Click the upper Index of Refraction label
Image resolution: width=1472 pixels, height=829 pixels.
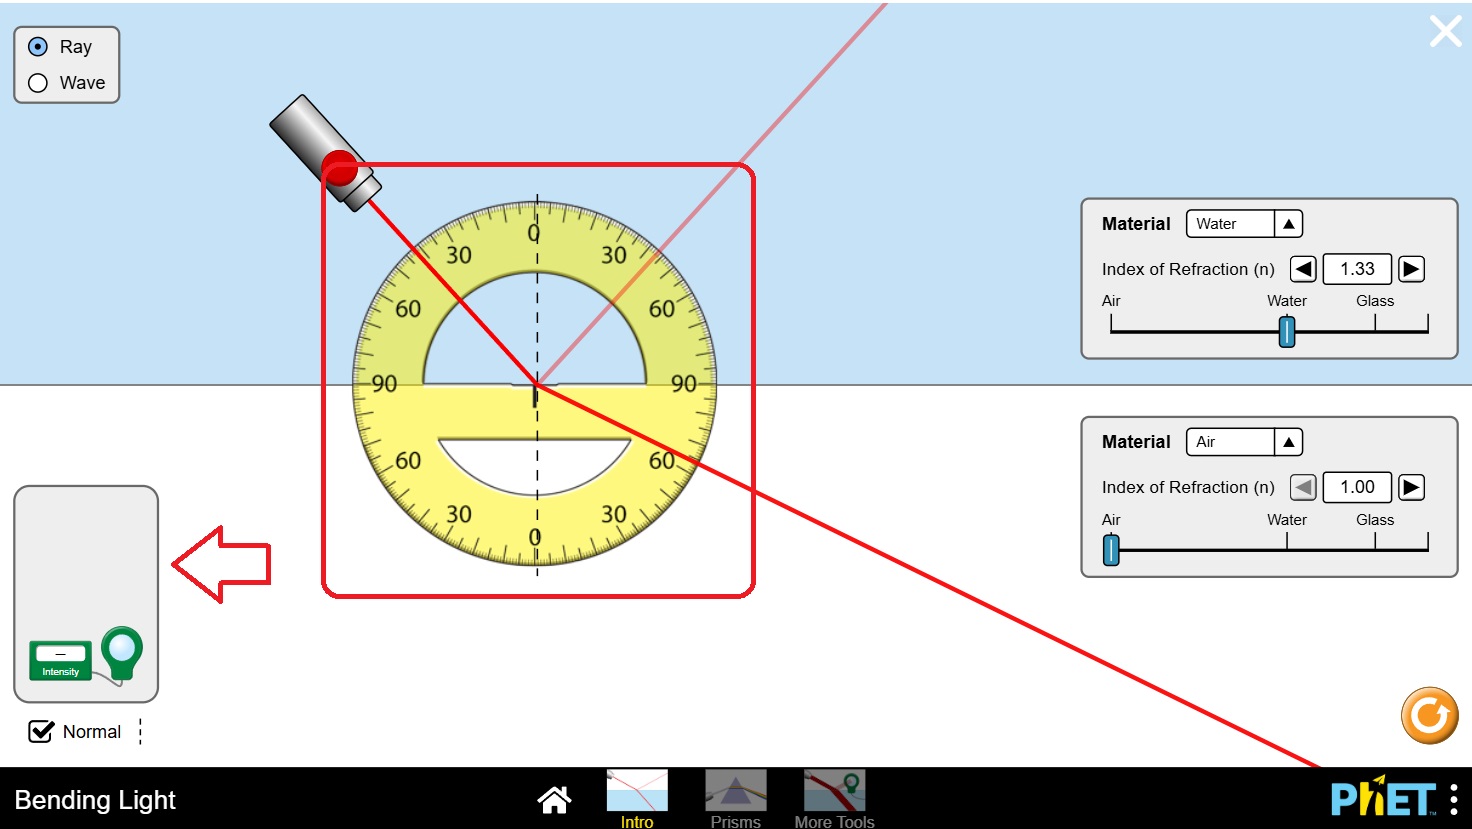click(x=1188, y=269)
